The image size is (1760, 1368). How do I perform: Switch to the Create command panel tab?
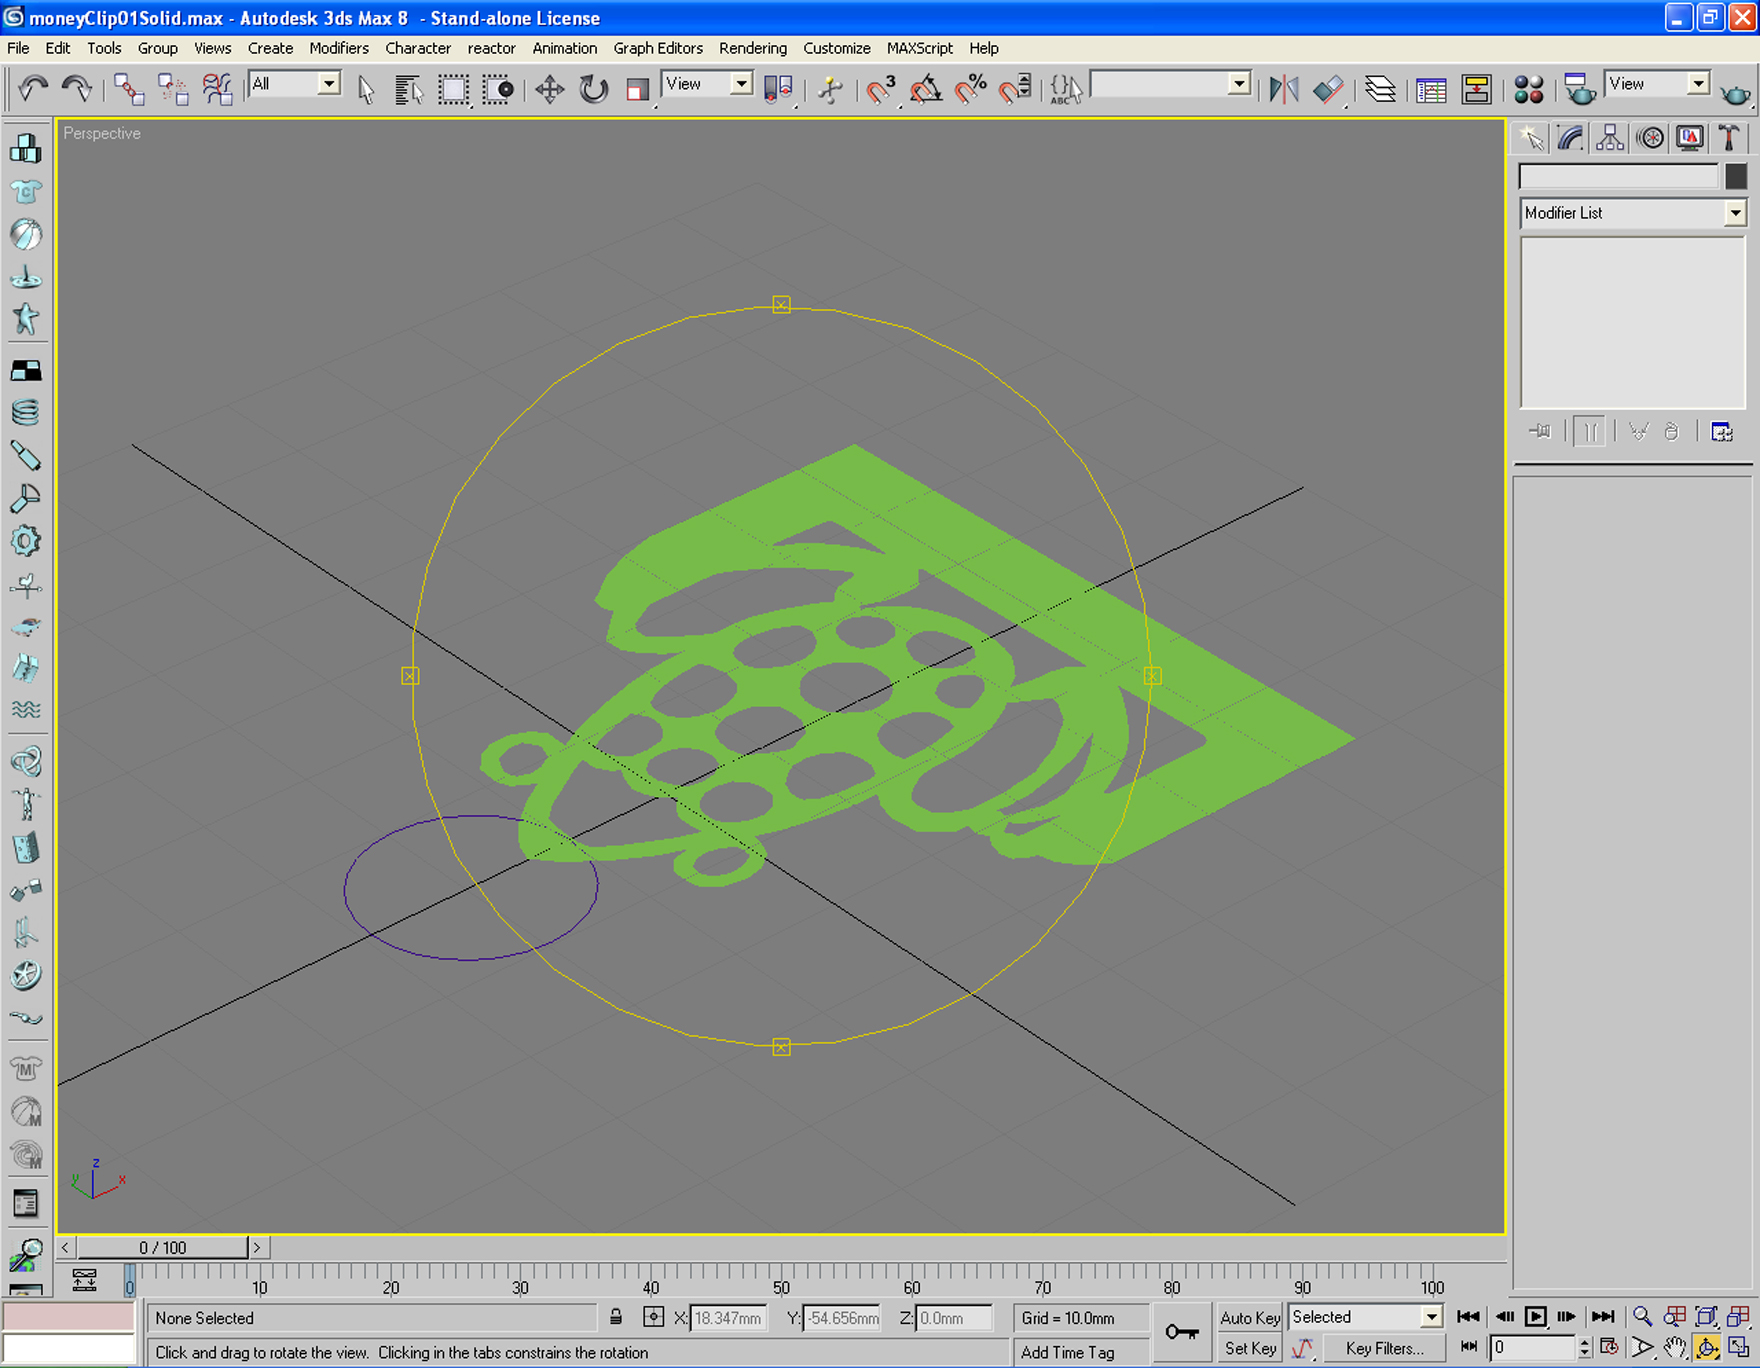pyautogui.click(x=1530, y=138)
